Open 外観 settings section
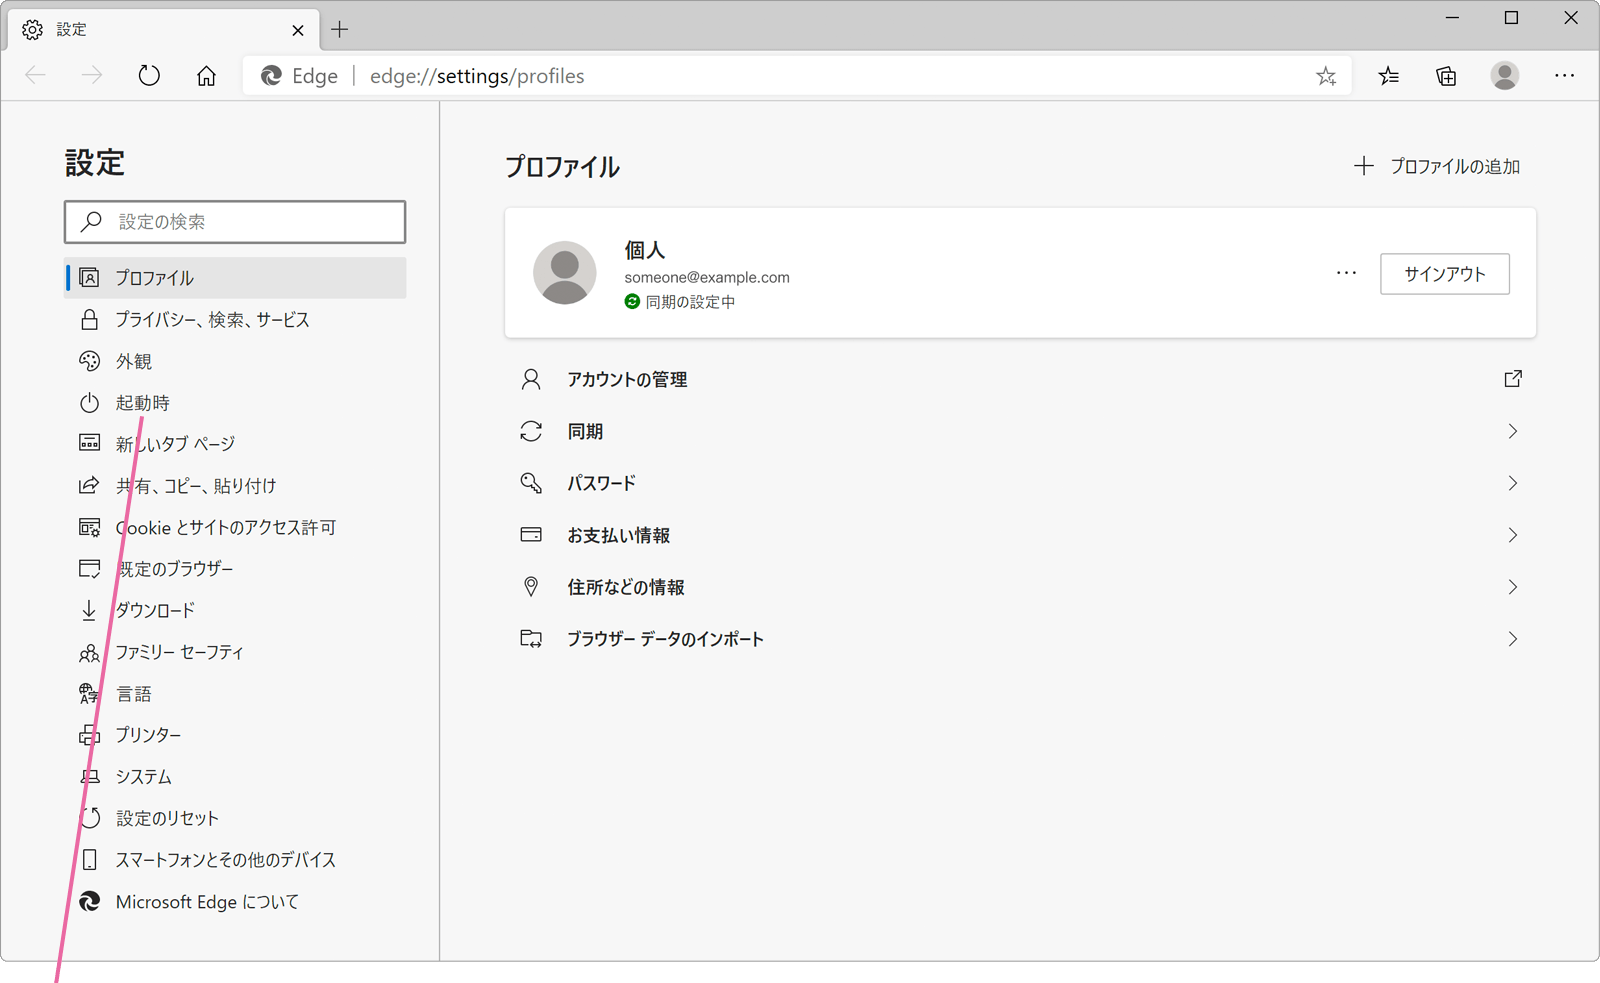Viewport: 1600px width, 983px height. click(x=235, y=361)
